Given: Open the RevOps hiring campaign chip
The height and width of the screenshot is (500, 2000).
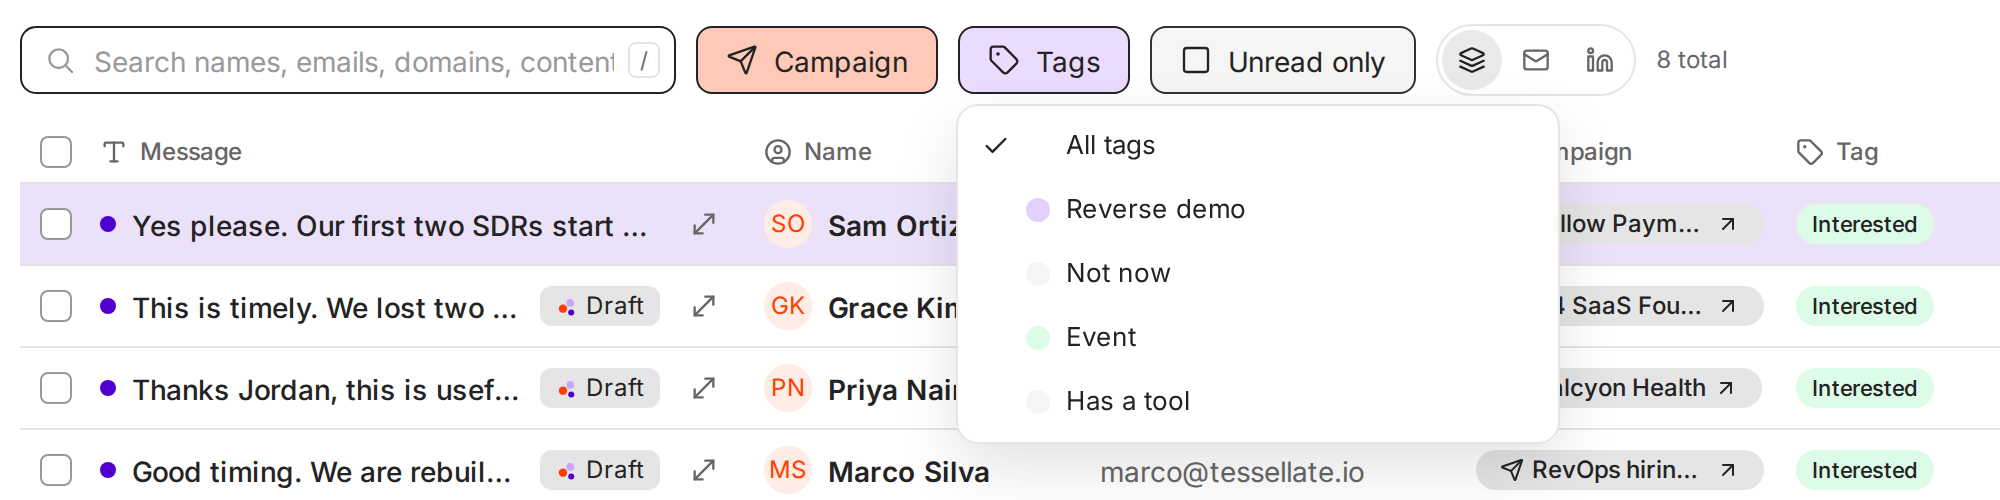Looking at the screenshot, I should [1620, 470].
